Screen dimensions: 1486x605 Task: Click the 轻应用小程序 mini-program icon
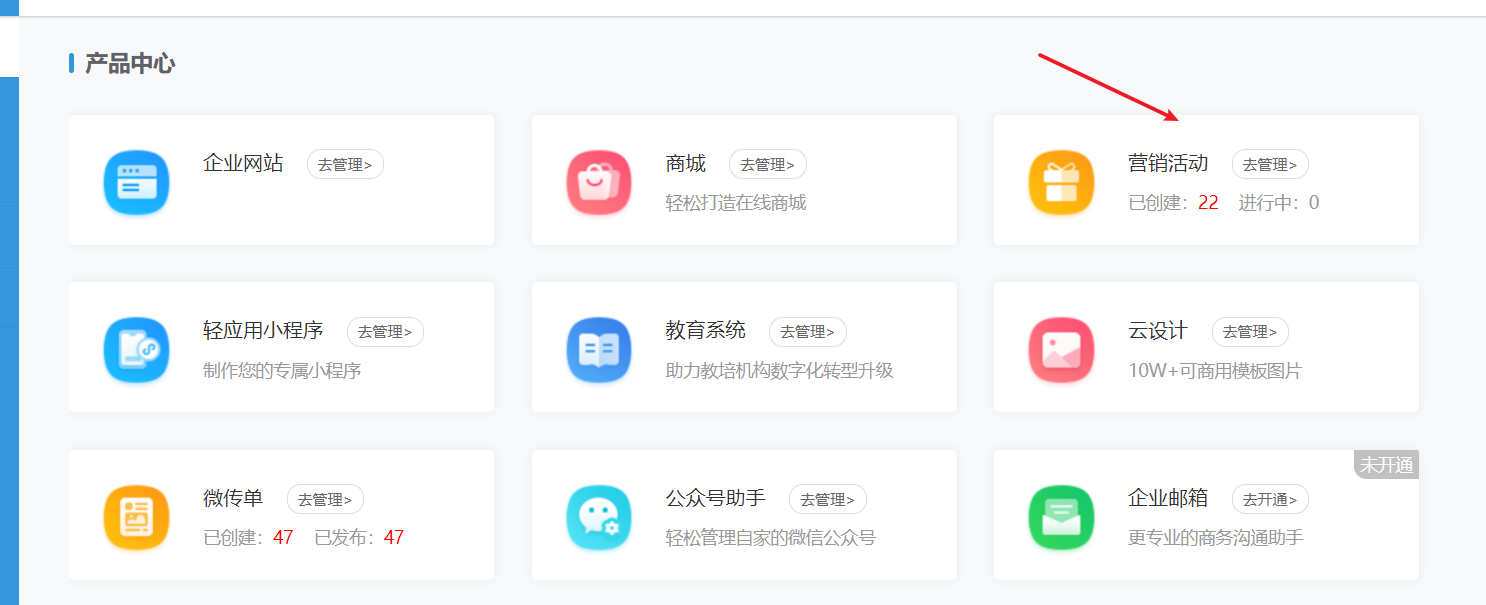[x=136, y=347]
